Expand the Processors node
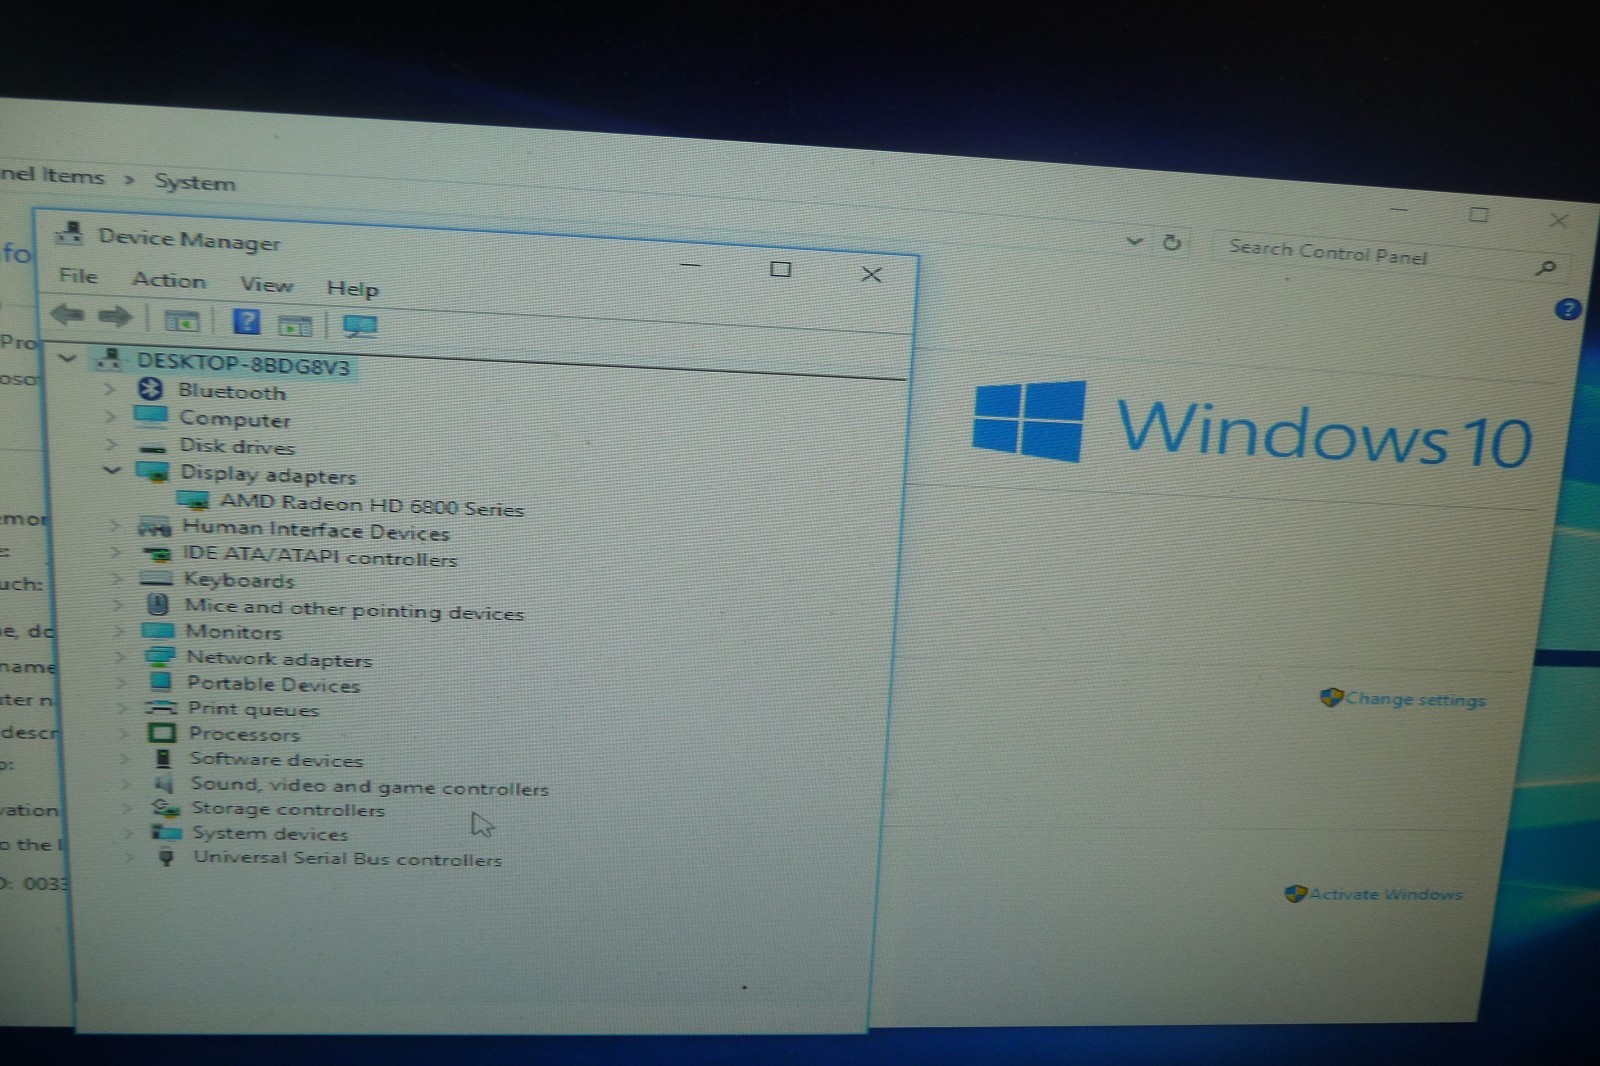This screenshot has width=1600, height=1066. coord(123,733)
